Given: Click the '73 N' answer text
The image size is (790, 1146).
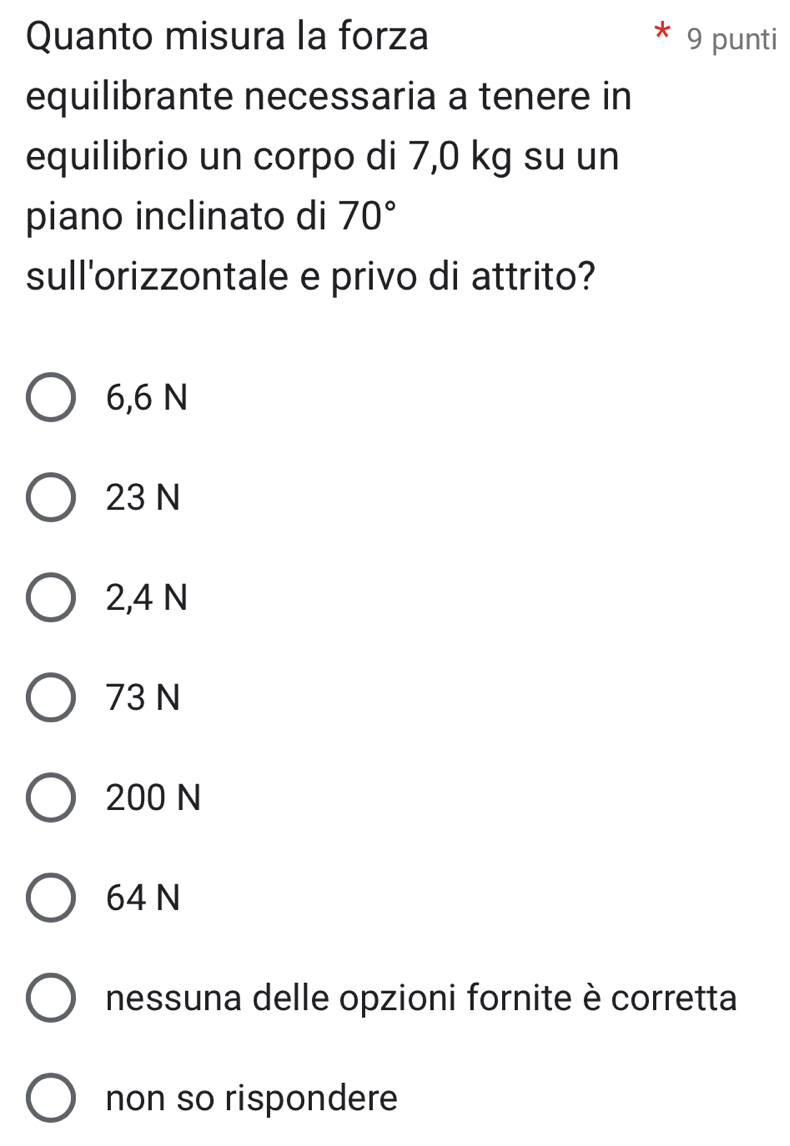Looking at the screenshot, I should click(x=143, y=699).
